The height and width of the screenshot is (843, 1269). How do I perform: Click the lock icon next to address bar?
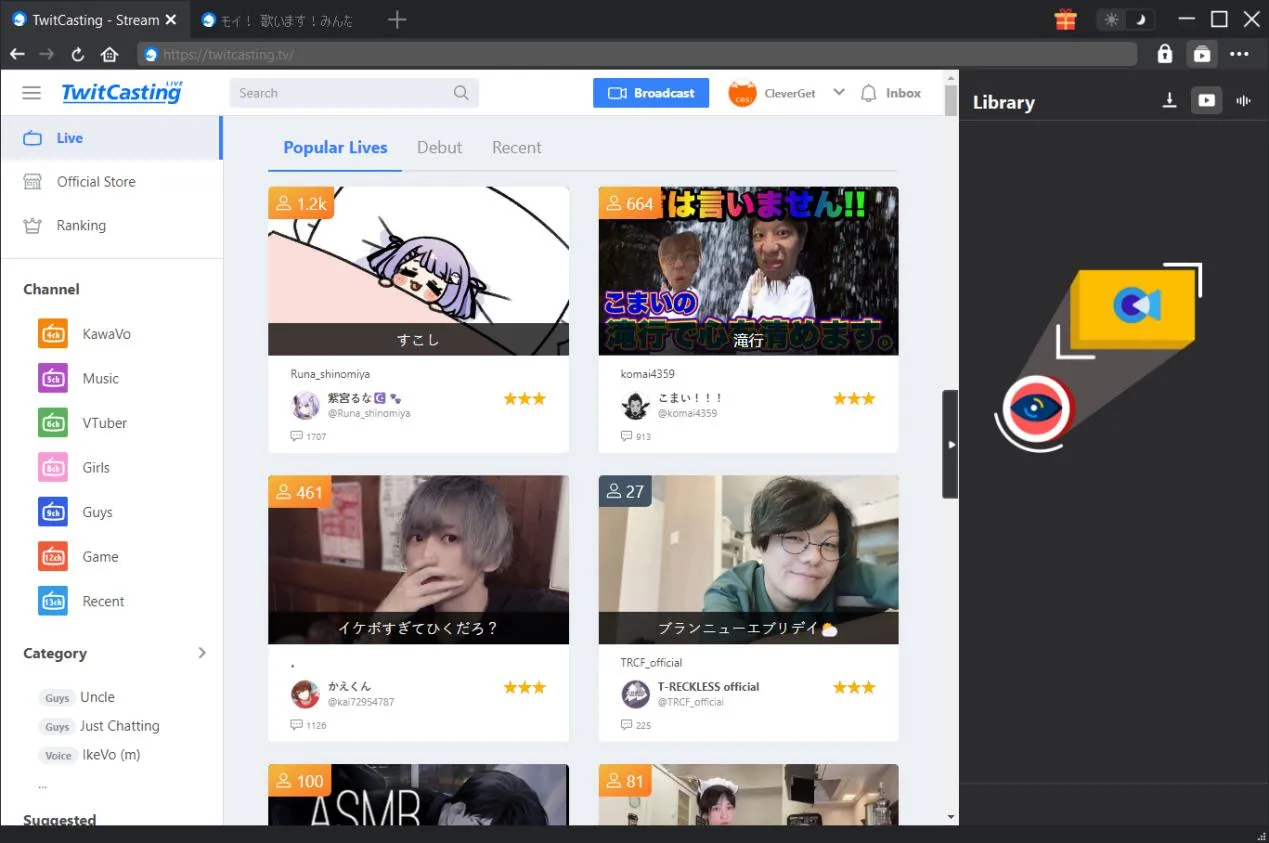pos(1164,54)
